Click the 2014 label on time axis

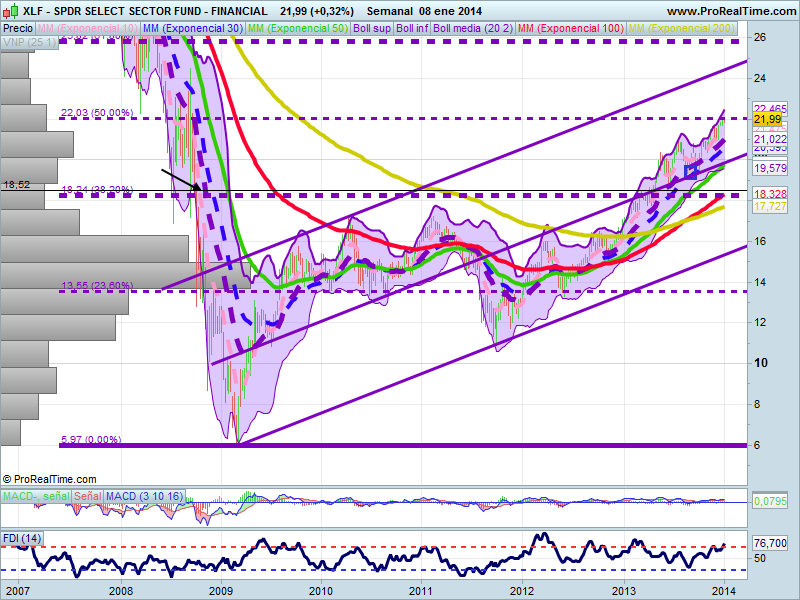click(723, 591)
